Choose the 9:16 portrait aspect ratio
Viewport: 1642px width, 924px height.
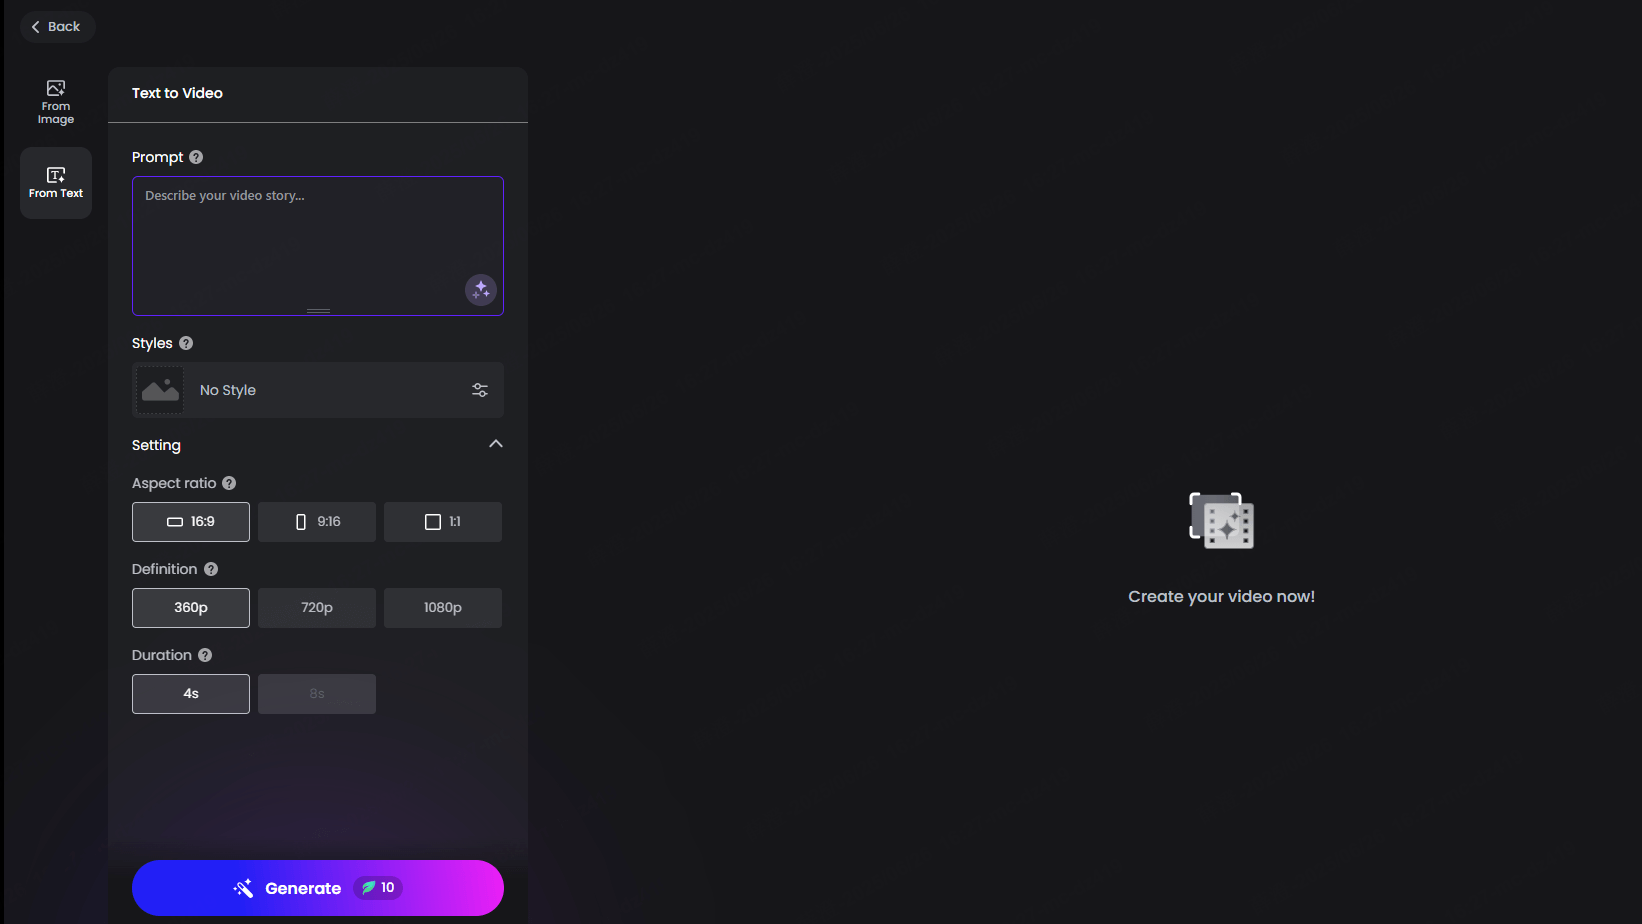(x=317, y=522)
